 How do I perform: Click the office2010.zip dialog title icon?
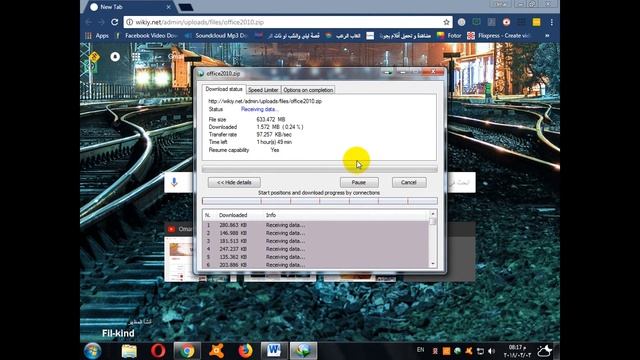click(201, 73)
